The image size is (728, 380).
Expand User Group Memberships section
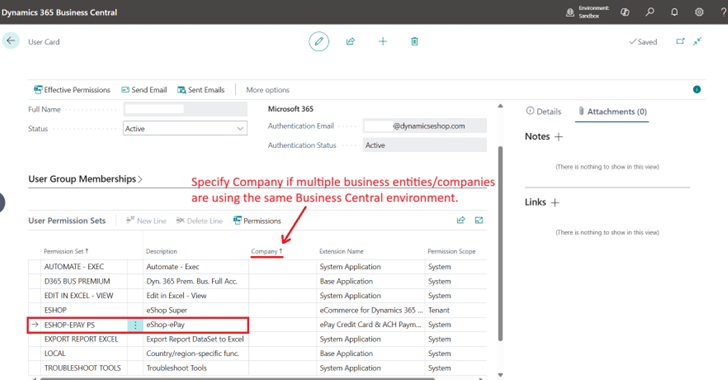[x=85, y=179]
